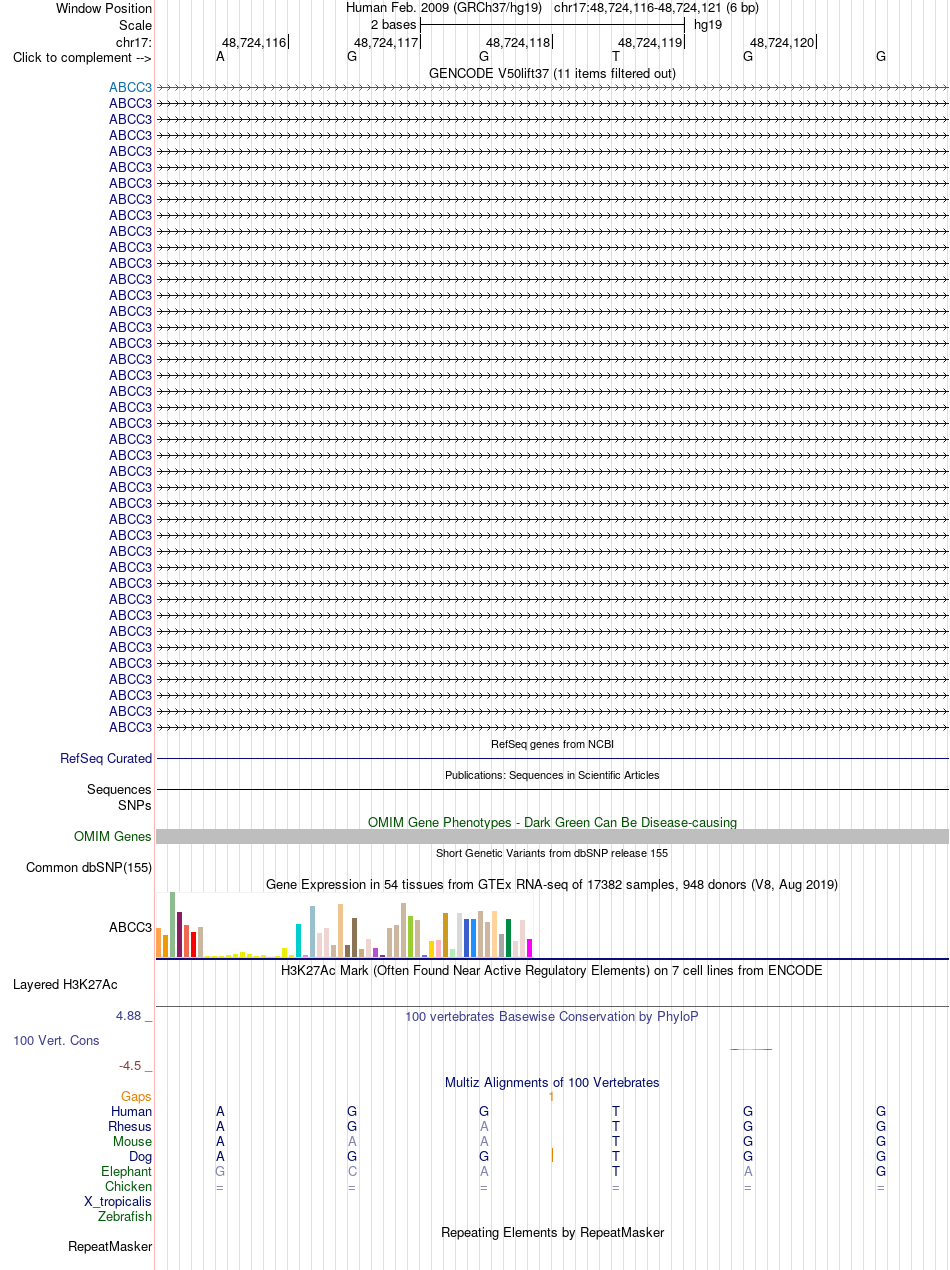Click the Window Position label
950x1270 pixels.
coord(104,8)
